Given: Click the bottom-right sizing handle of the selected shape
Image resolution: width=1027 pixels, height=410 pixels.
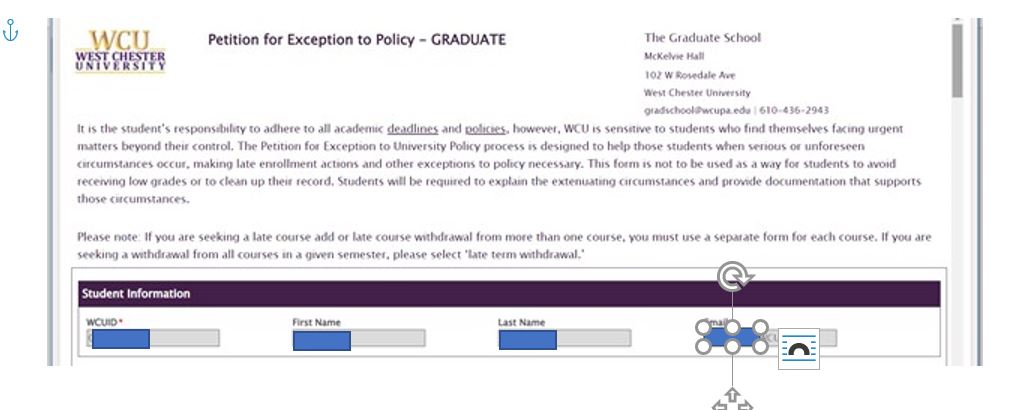Looking at the screenshot, I should 760,346.
